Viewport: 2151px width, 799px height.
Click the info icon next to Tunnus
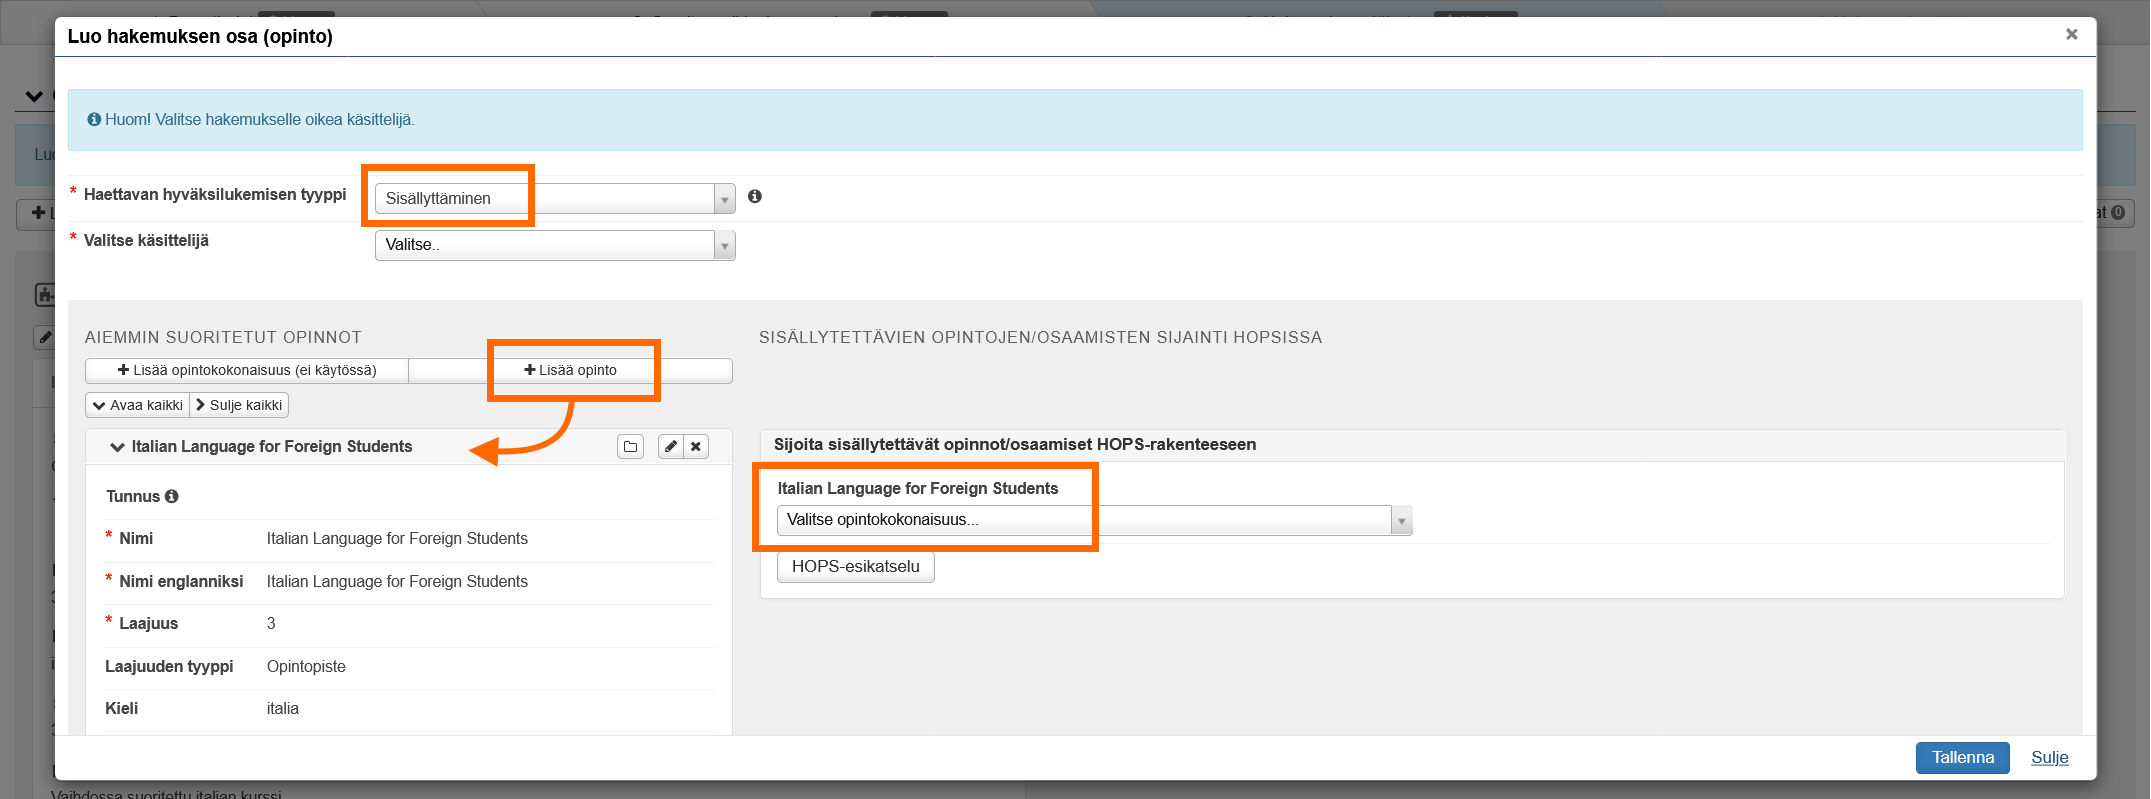[x=172, y=496]
